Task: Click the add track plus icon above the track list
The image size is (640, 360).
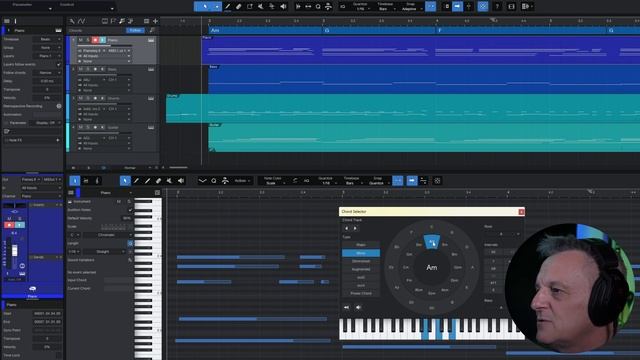Action: 155,21
